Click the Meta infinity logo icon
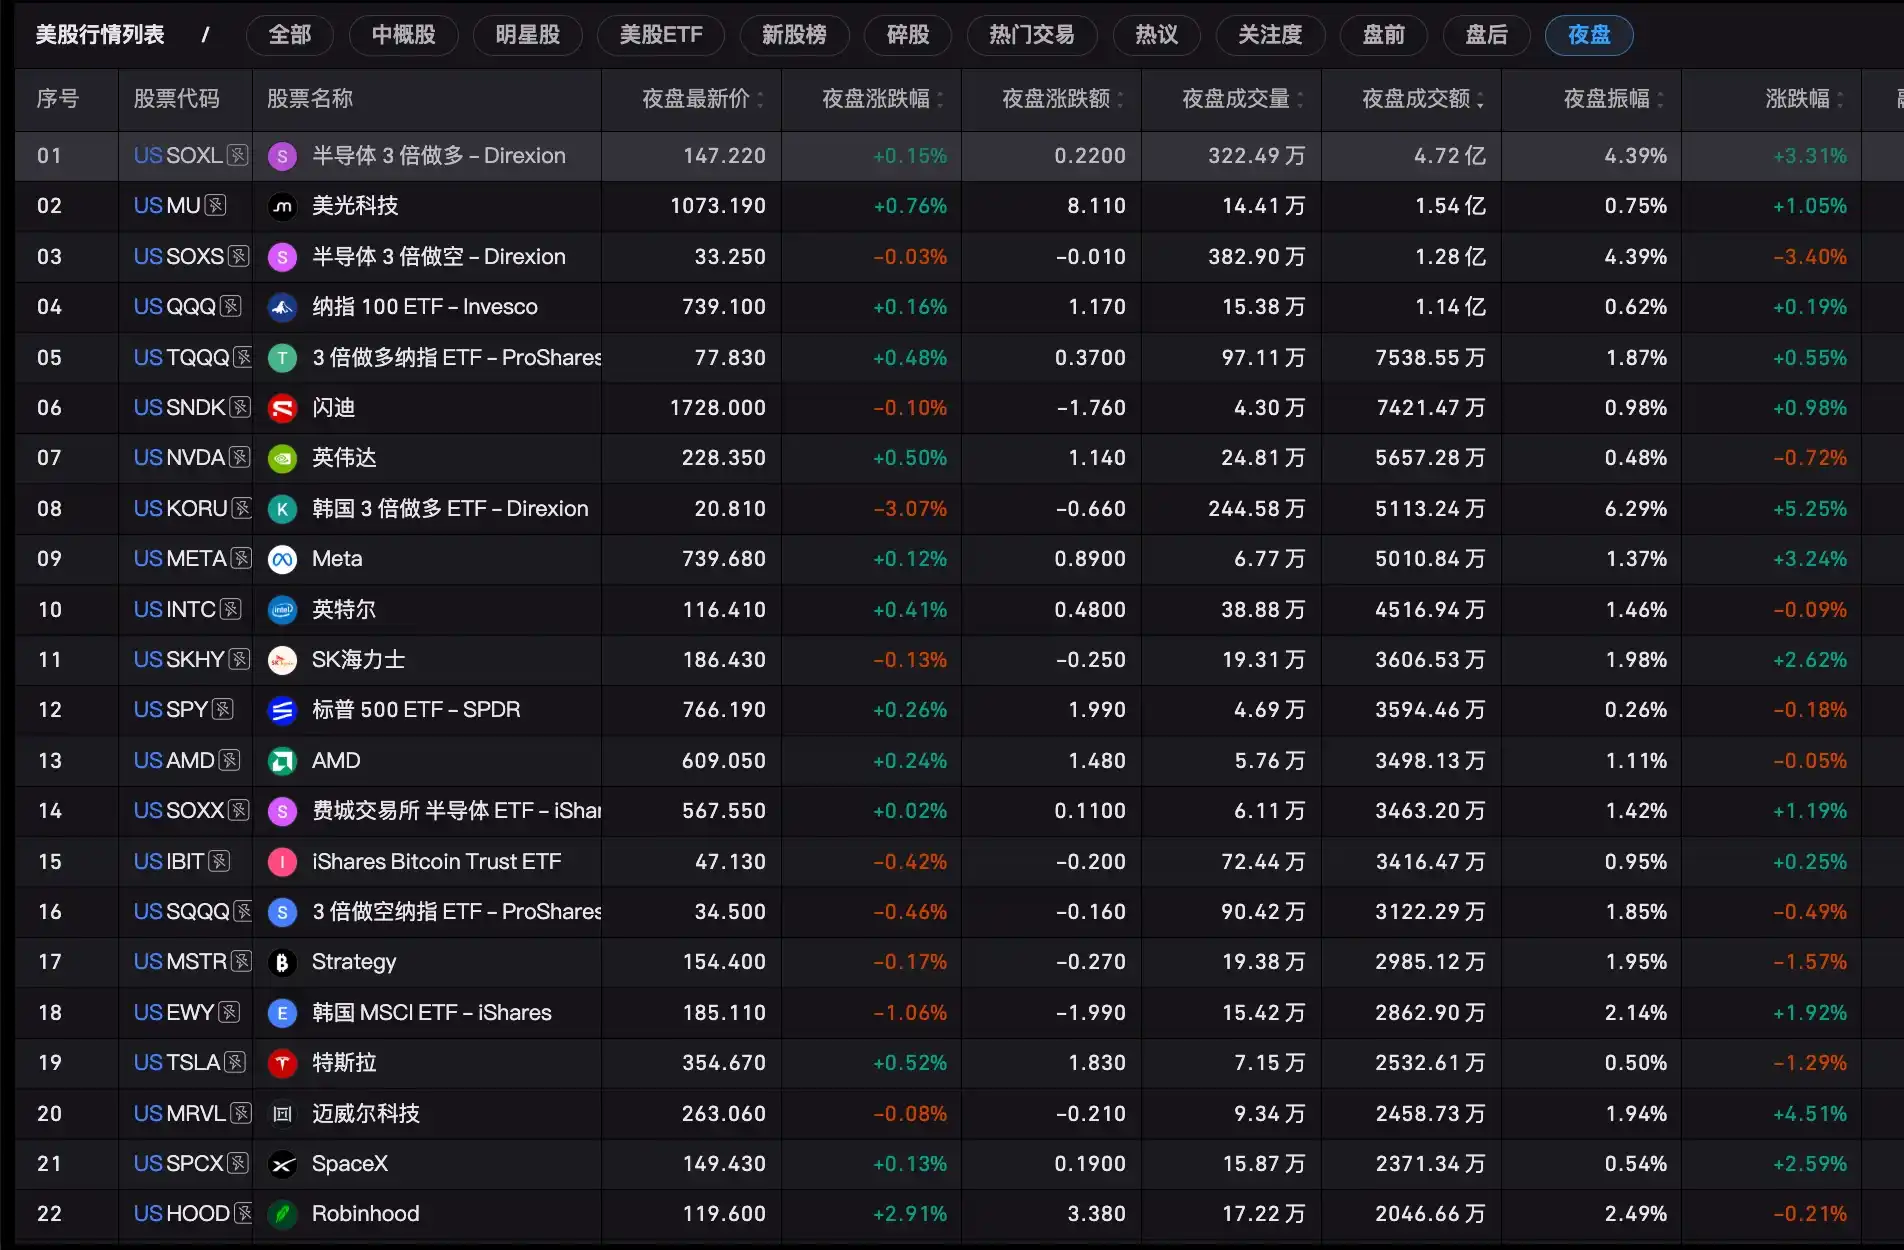1904x1250 pixels. (x=283, y=559)
